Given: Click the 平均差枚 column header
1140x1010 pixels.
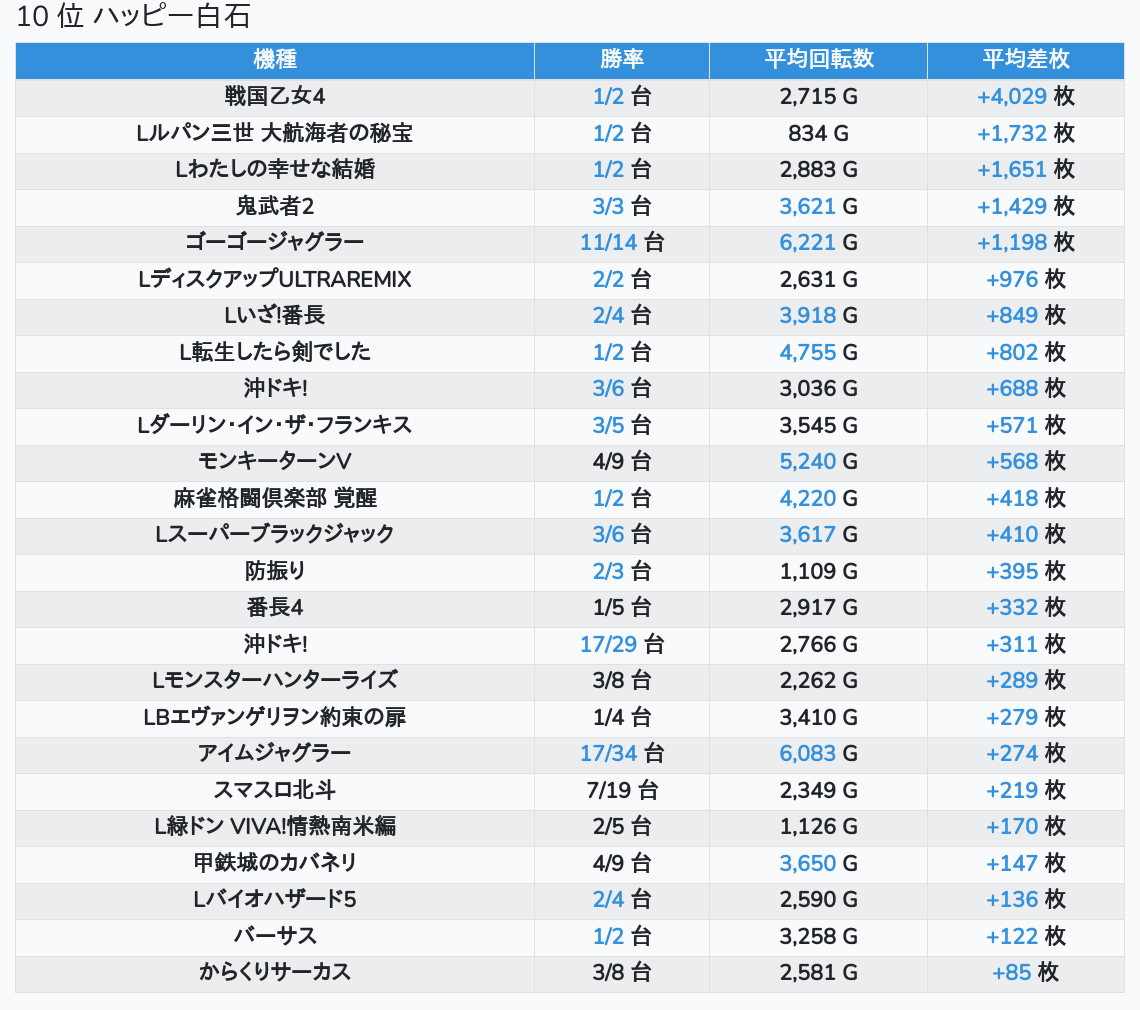Looking at the screenshot, I should click(1026, 60).
